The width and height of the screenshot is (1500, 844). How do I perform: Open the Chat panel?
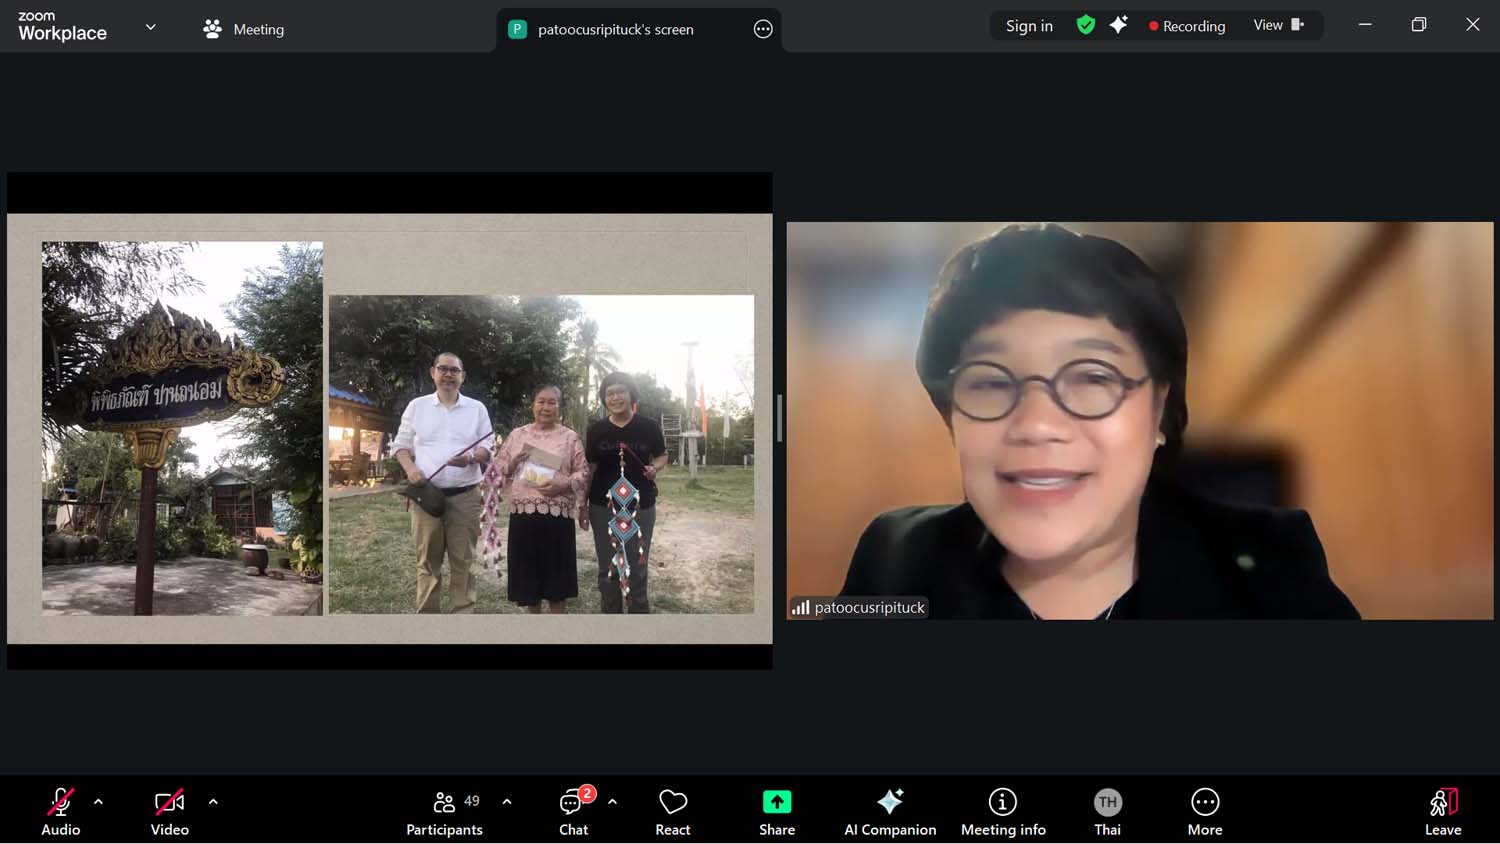tap(573, 811)
